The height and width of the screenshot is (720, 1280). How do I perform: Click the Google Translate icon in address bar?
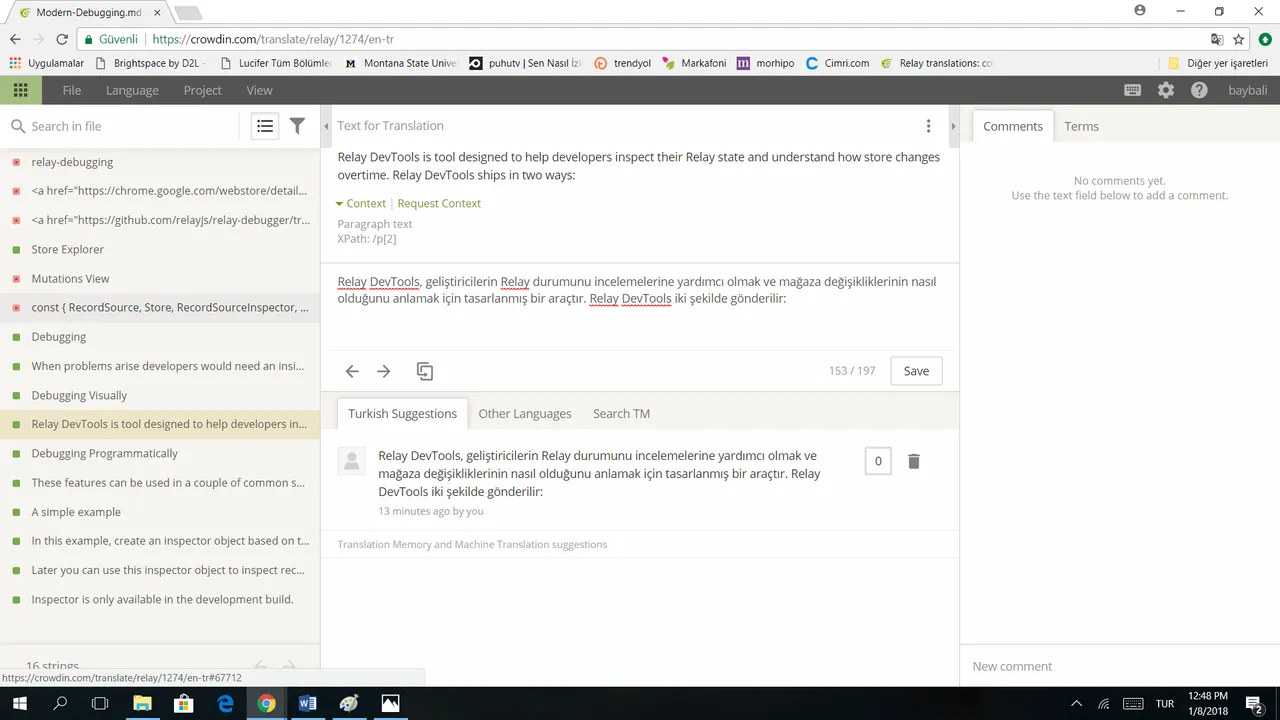click(x=1217, y=39)
